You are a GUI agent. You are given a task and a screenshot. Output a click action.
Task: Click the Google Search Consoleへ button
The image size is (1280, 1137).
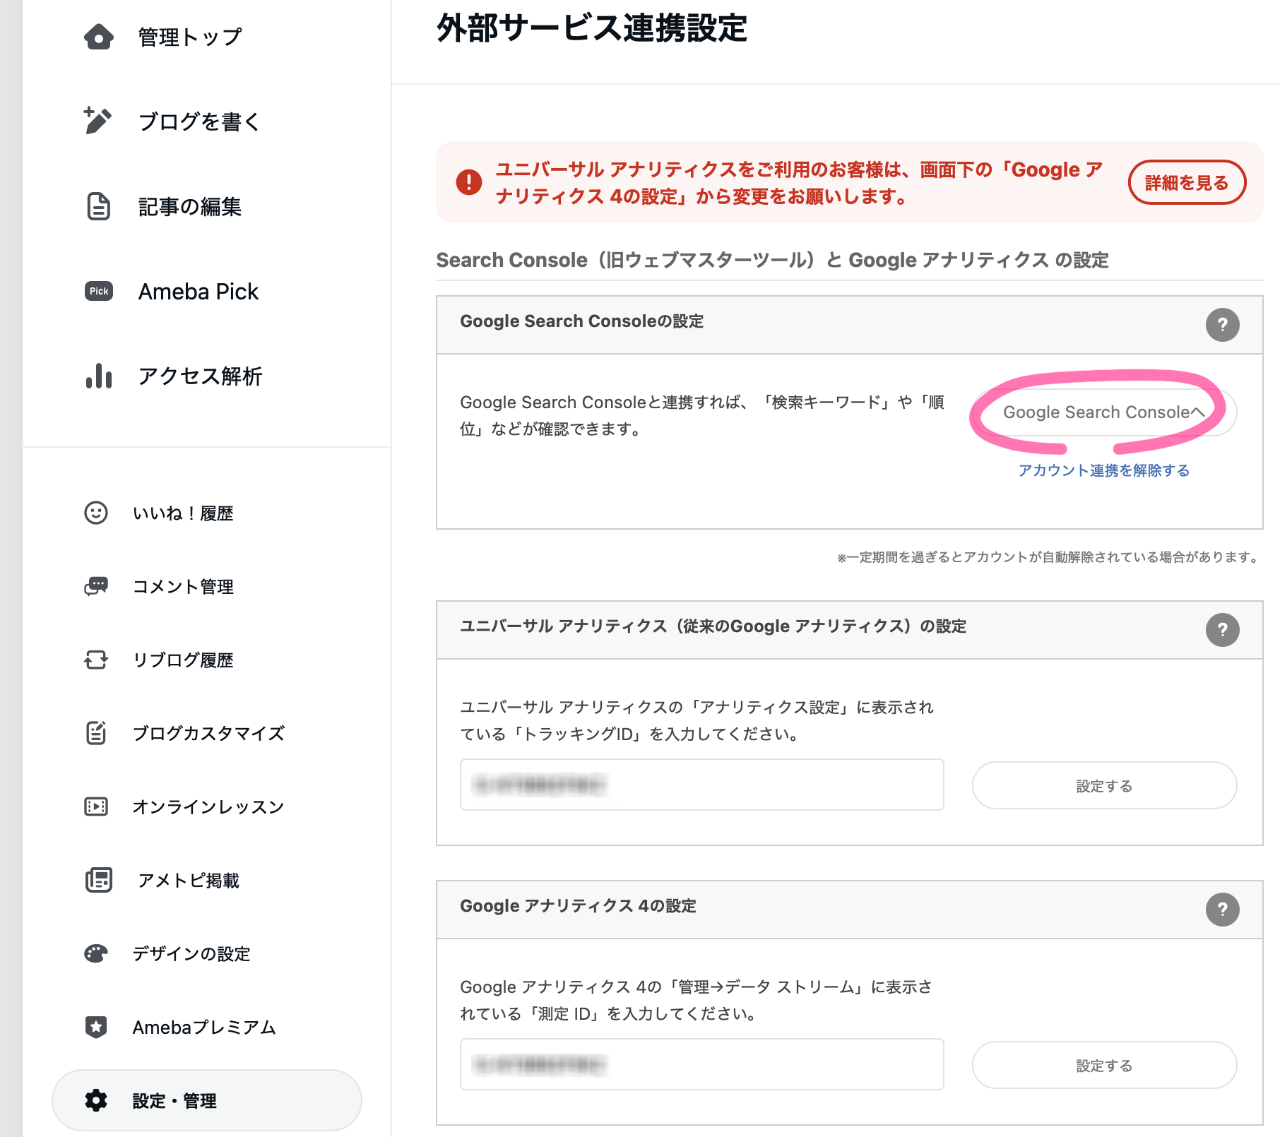coord(1104,412)
